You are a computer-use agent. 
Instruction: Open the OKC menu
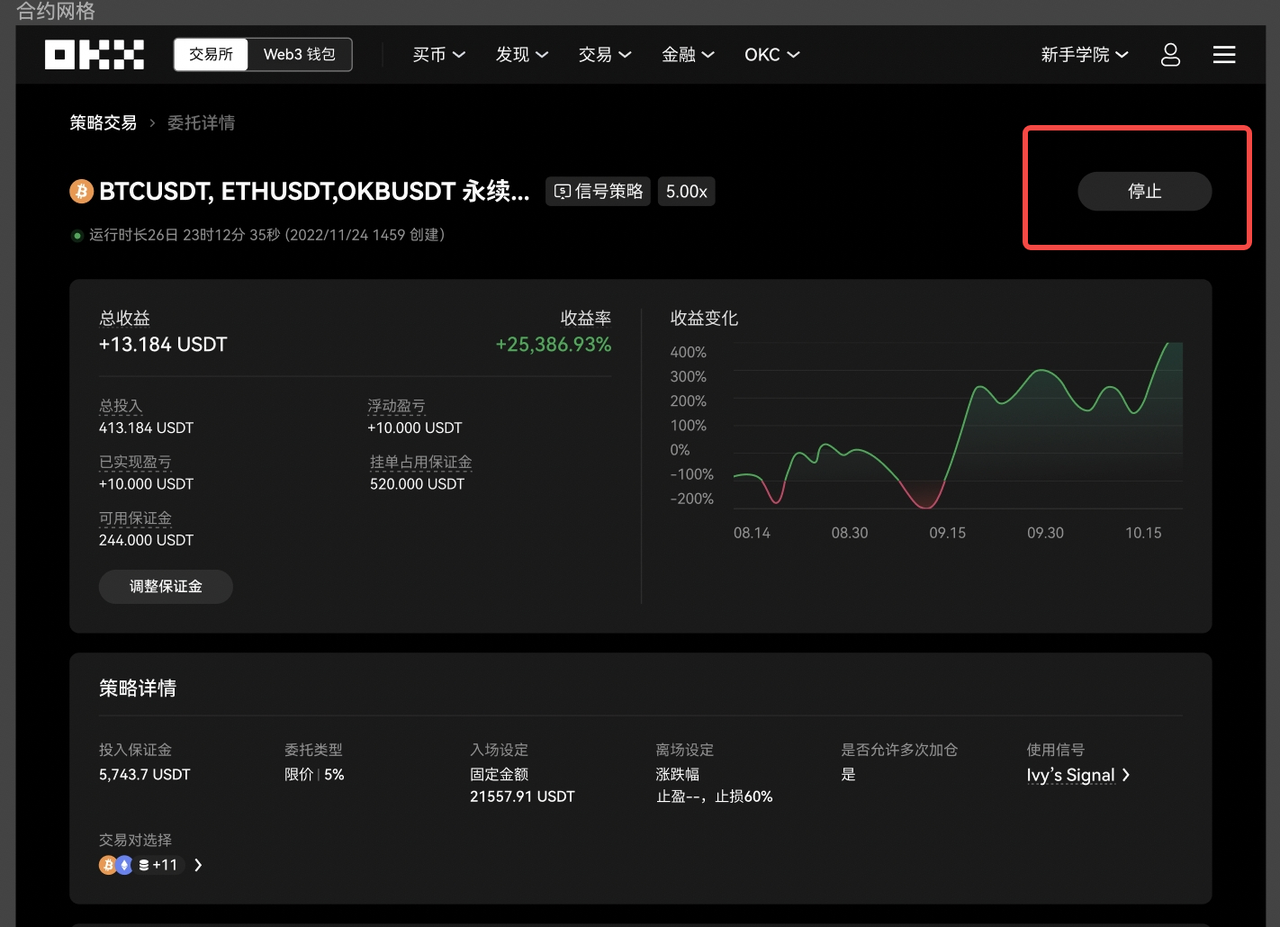click(770, 55)
